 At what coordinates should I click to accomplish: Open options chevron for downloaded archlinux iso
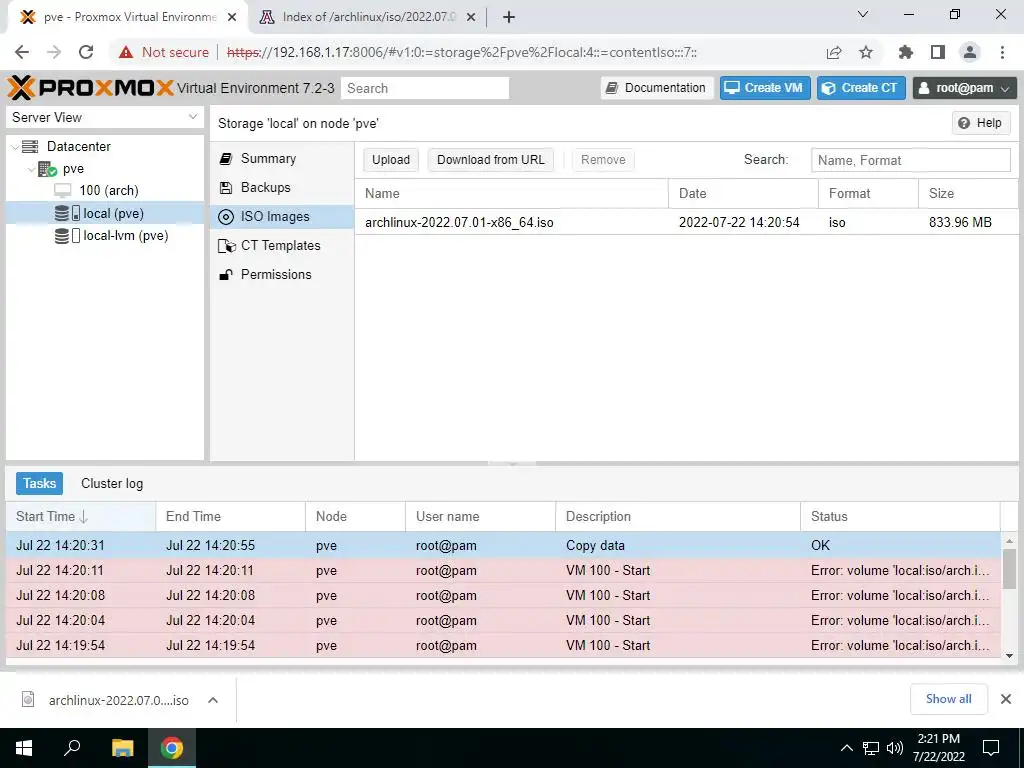click(x=213, y=700)
